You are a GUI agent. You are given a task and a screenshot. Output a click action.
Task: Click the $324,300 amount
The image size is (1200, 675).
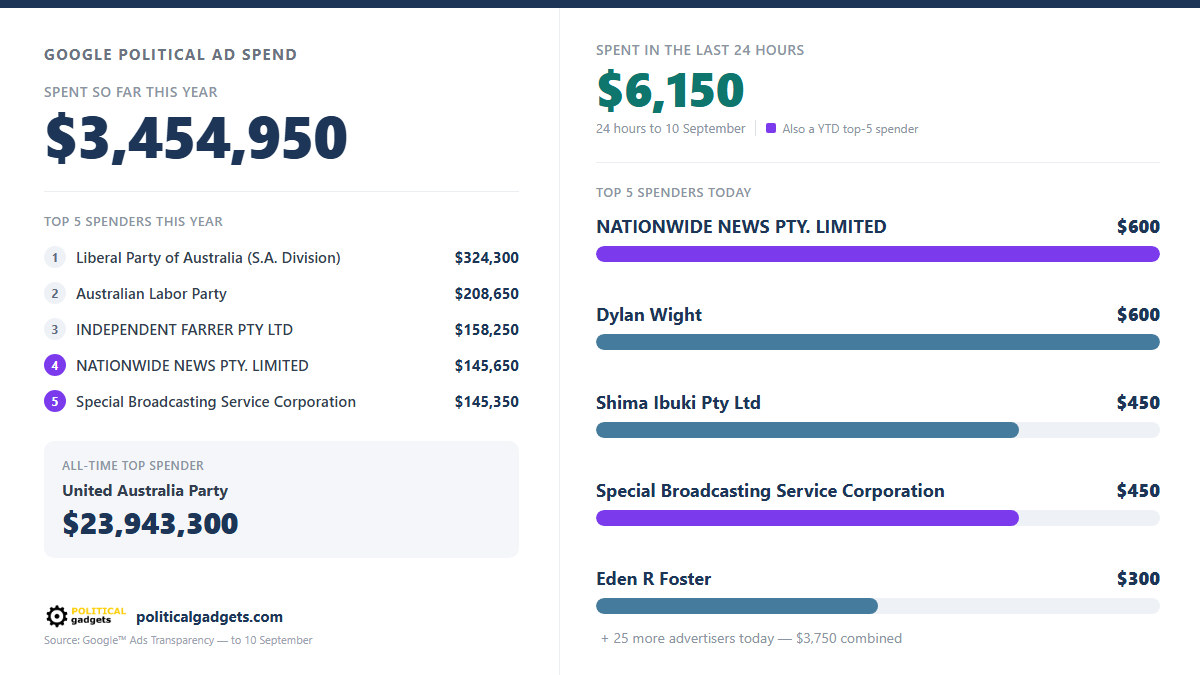coord(487,258)
